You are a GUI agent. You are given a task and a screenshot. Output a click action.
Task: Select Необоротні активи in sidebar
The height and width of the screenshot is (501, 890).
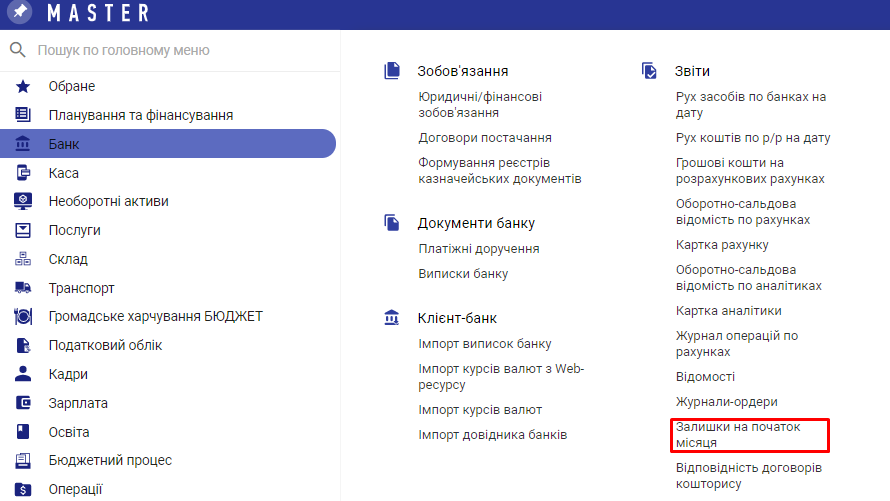coord(108,201)
